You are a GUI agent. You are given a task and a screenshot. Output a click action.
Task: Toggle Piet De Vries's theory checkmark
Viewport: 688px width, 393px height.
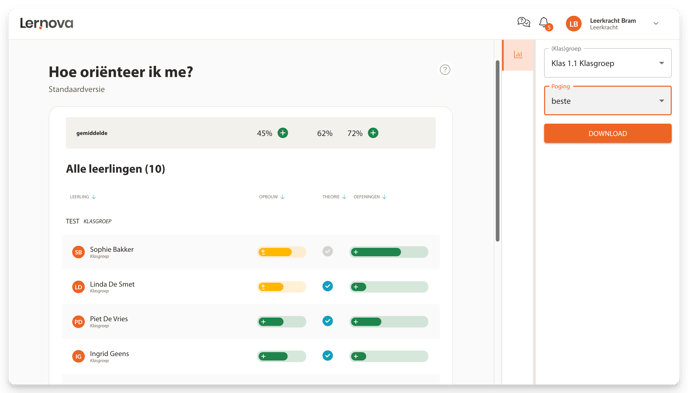pyautogui.click(x=327, y=321)
